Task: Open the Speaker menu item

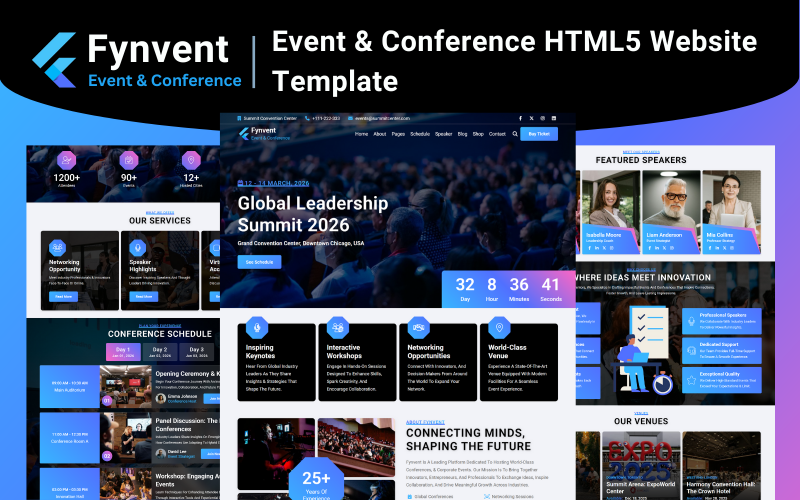Action: (443, 134)
